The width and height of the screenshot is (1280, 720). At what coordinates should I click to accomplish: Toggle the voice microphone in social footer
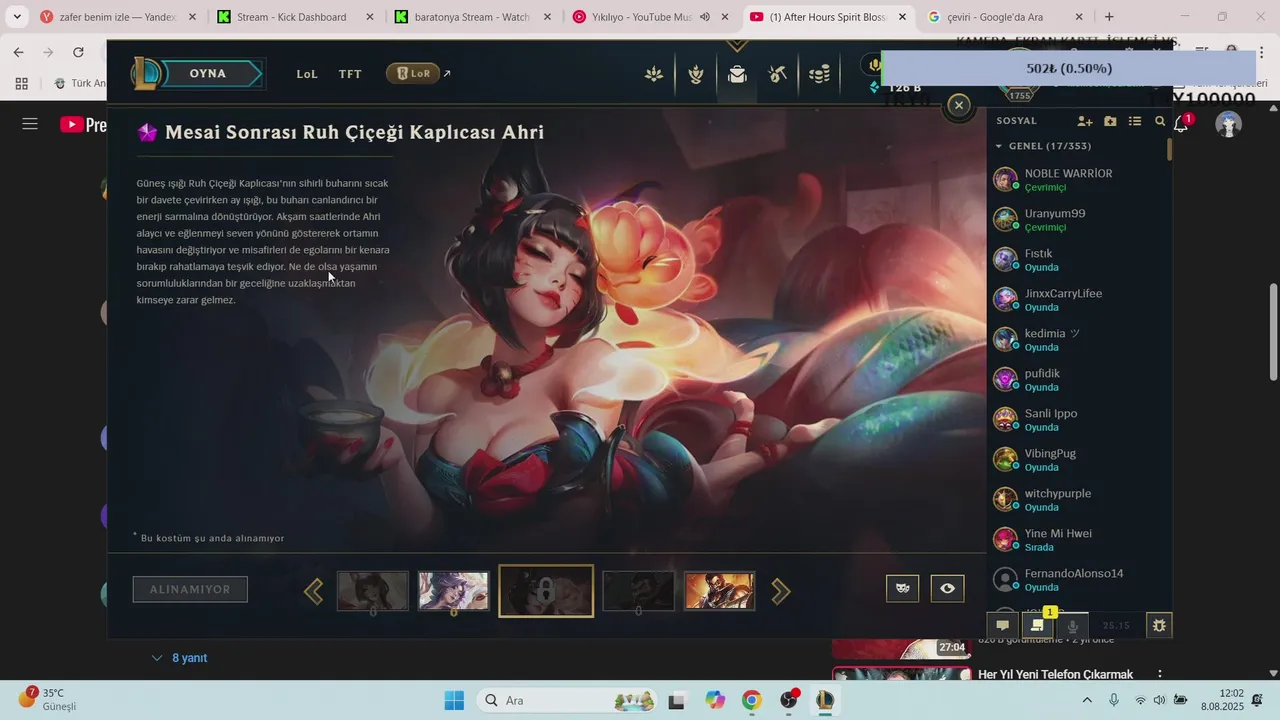(x=1073, y=626)
